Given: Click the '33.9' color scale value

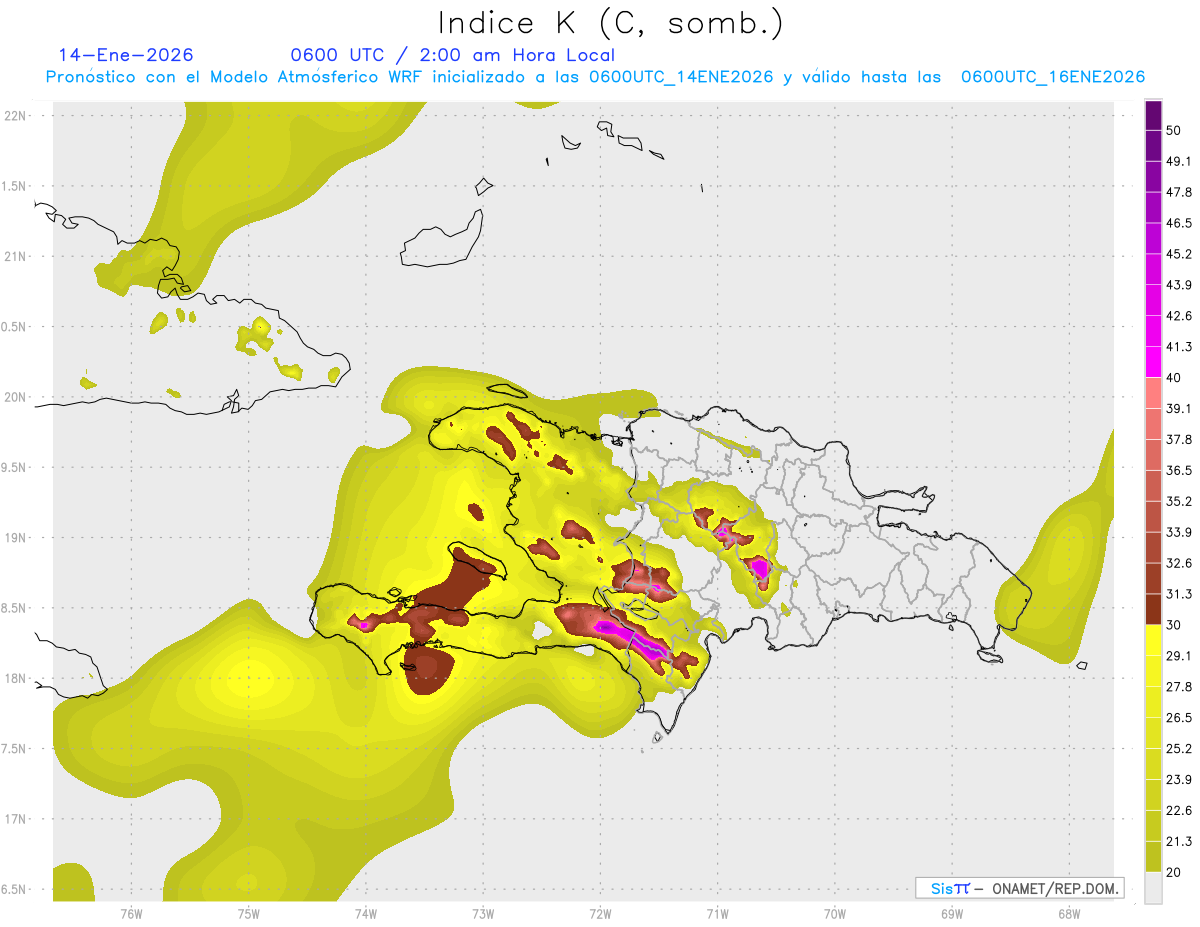Looking at the screenshot, I should [x=1179, y=532].
